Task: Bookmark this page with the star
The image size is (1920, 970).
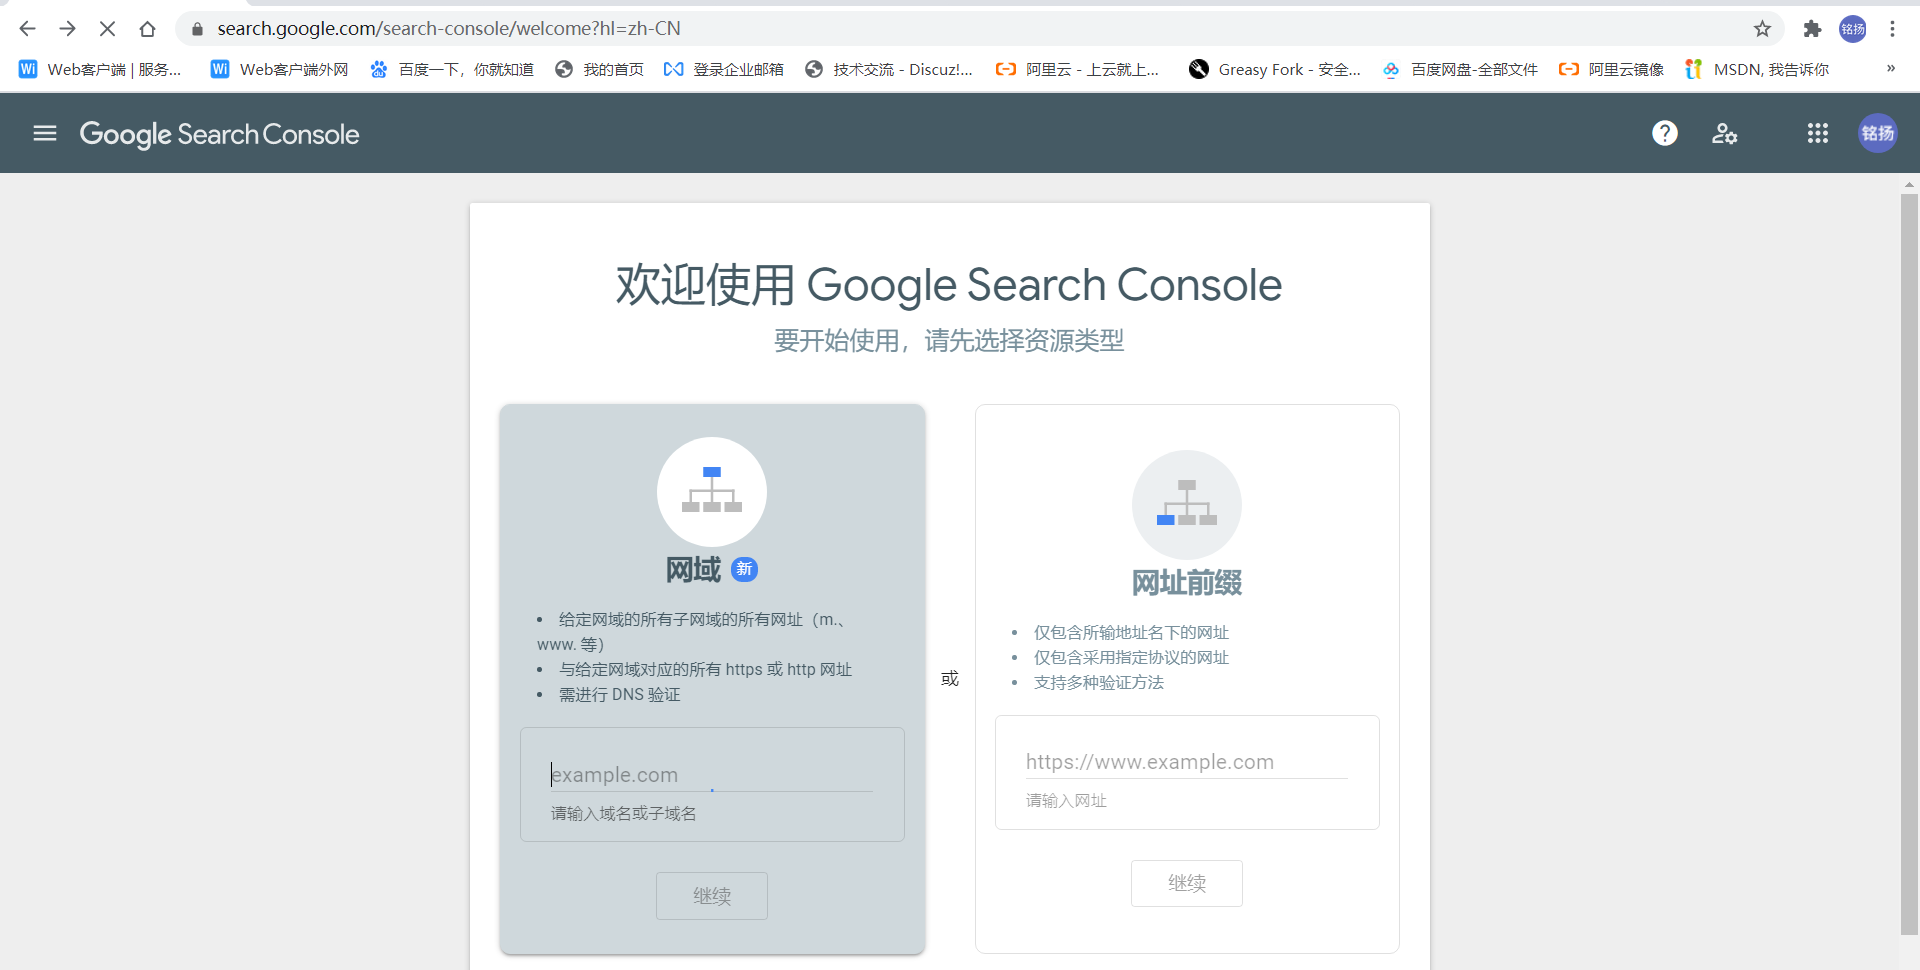Action: point(1762,29)
